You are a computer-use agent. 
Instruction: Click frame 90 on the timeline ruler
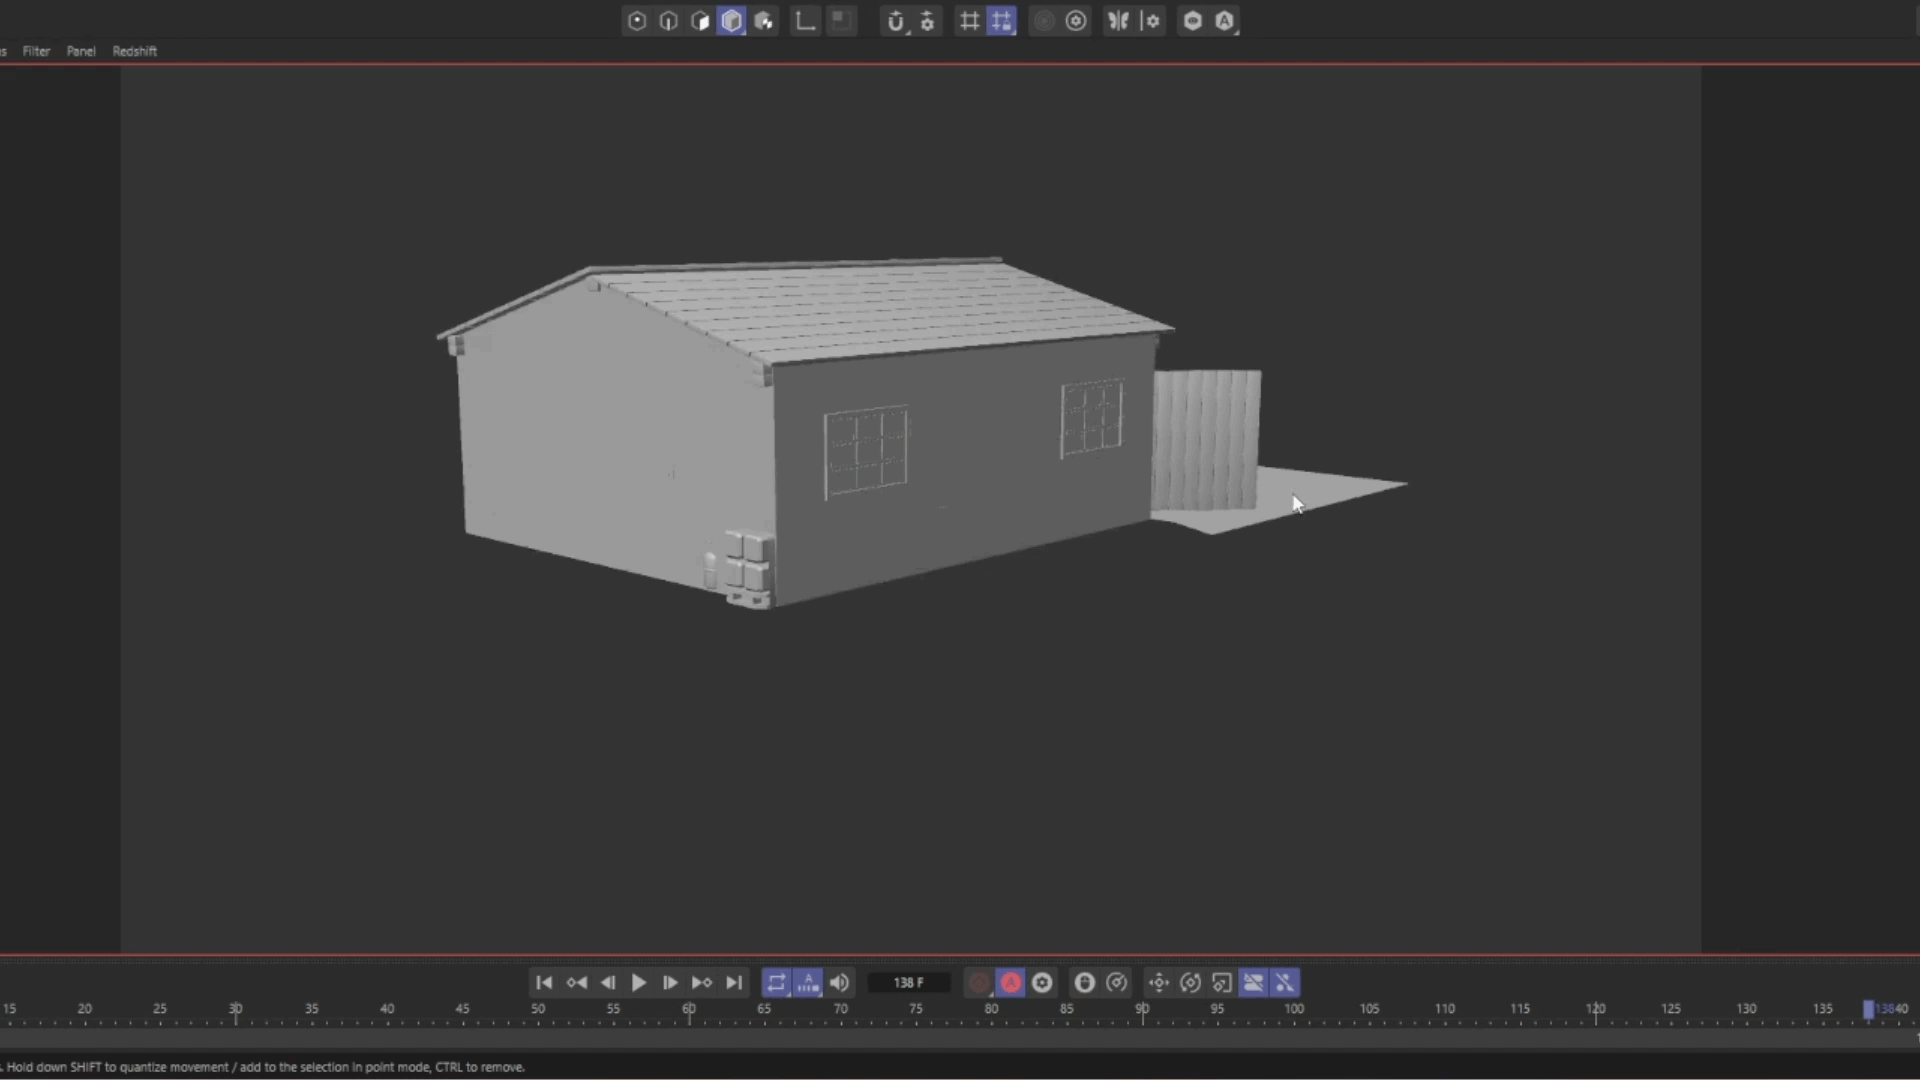(1142, 1010)
